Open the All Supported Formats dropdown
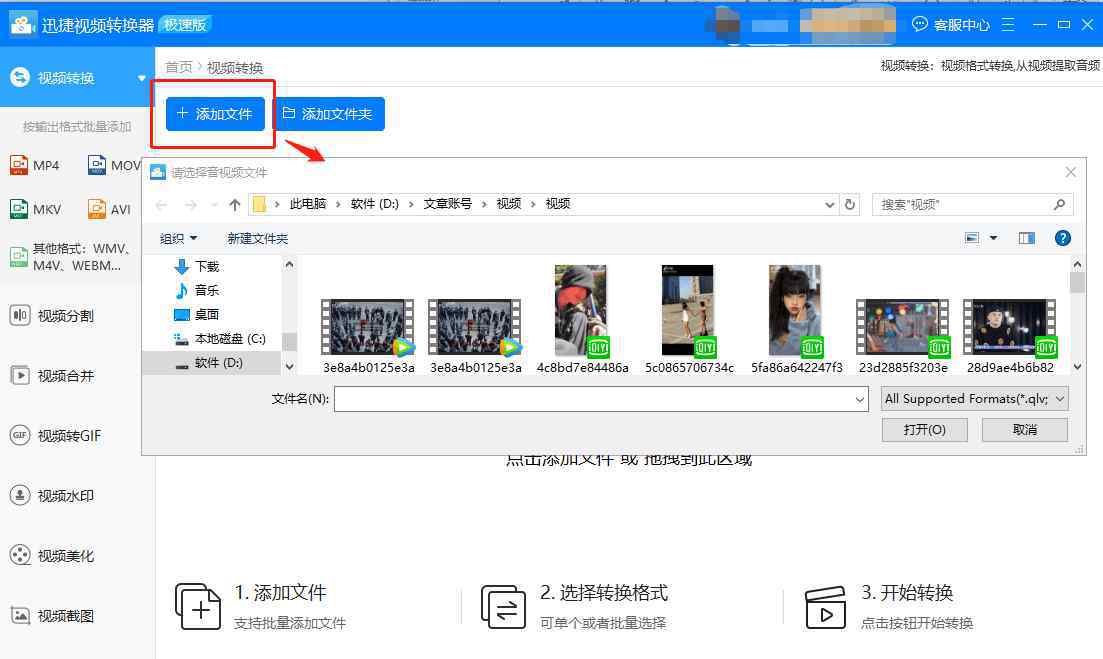The image size is (1103, 659). pos(975,399)
